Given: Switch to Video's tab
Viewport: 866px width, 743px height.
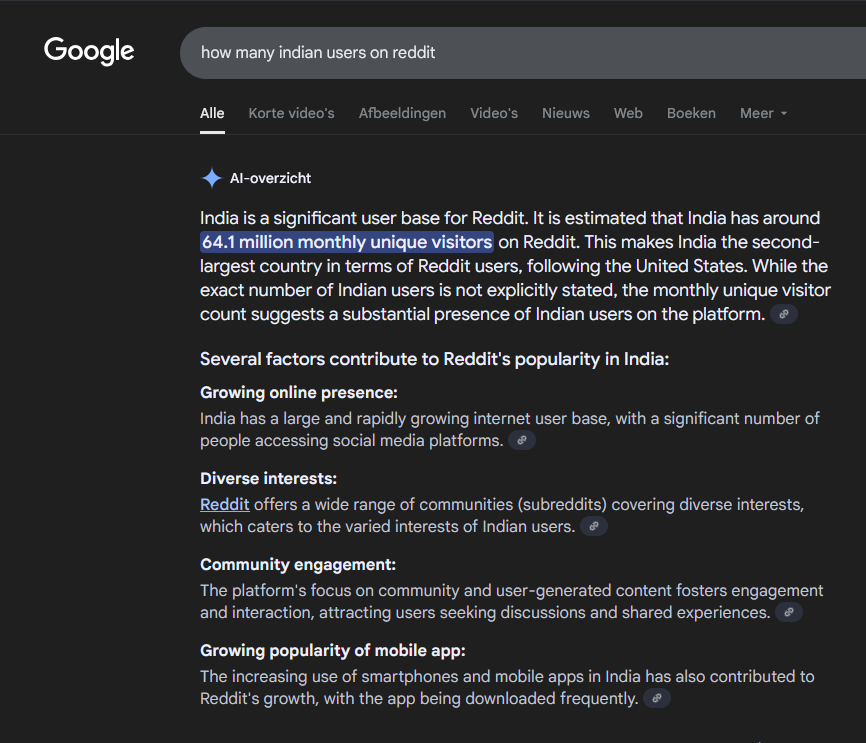Looking at the screenshot, I should (494, 113).
